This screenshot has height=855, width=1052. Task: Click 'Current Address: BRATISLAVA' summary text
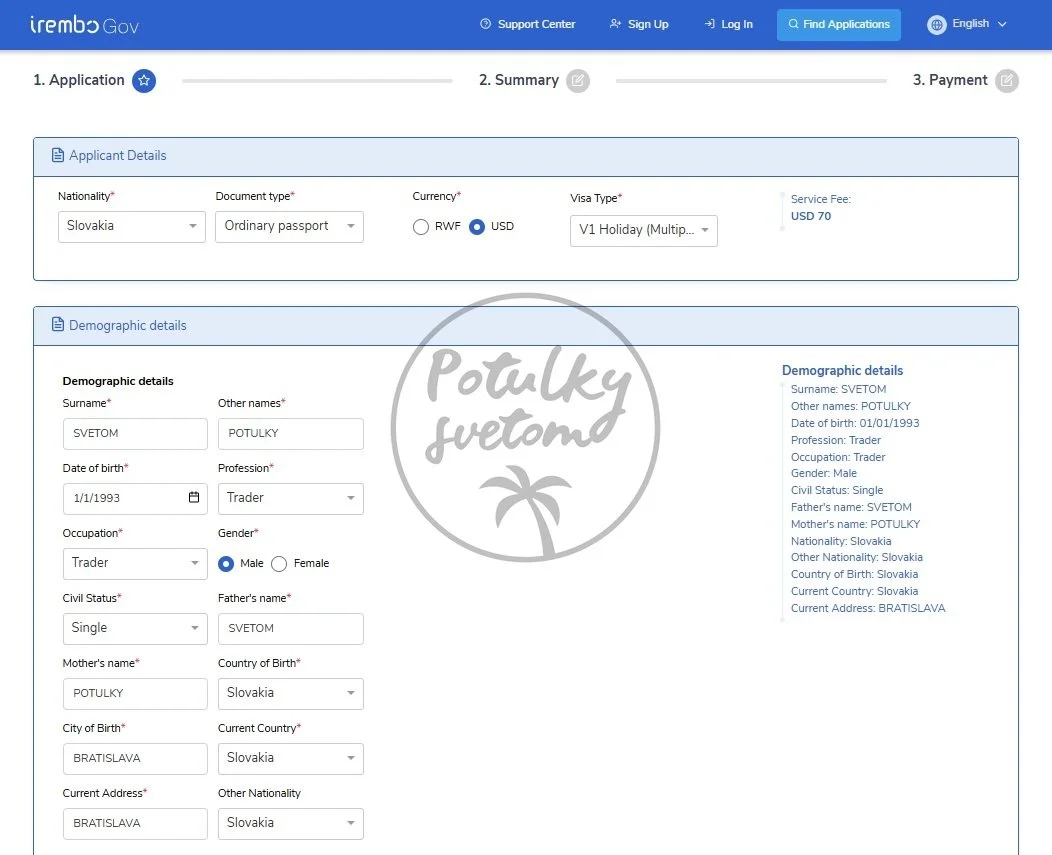coord(867,608)
